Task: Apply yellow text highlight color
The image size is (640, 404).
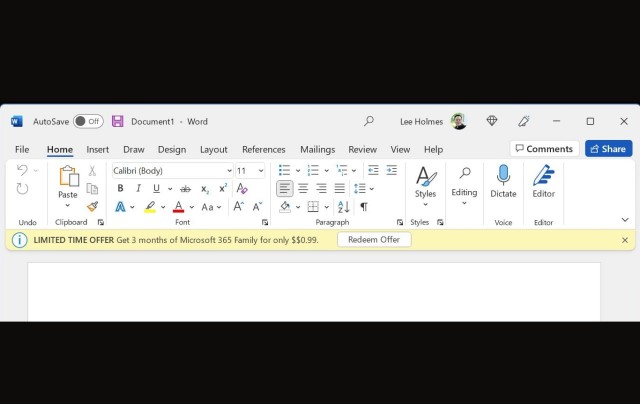Action: [150, 207]
